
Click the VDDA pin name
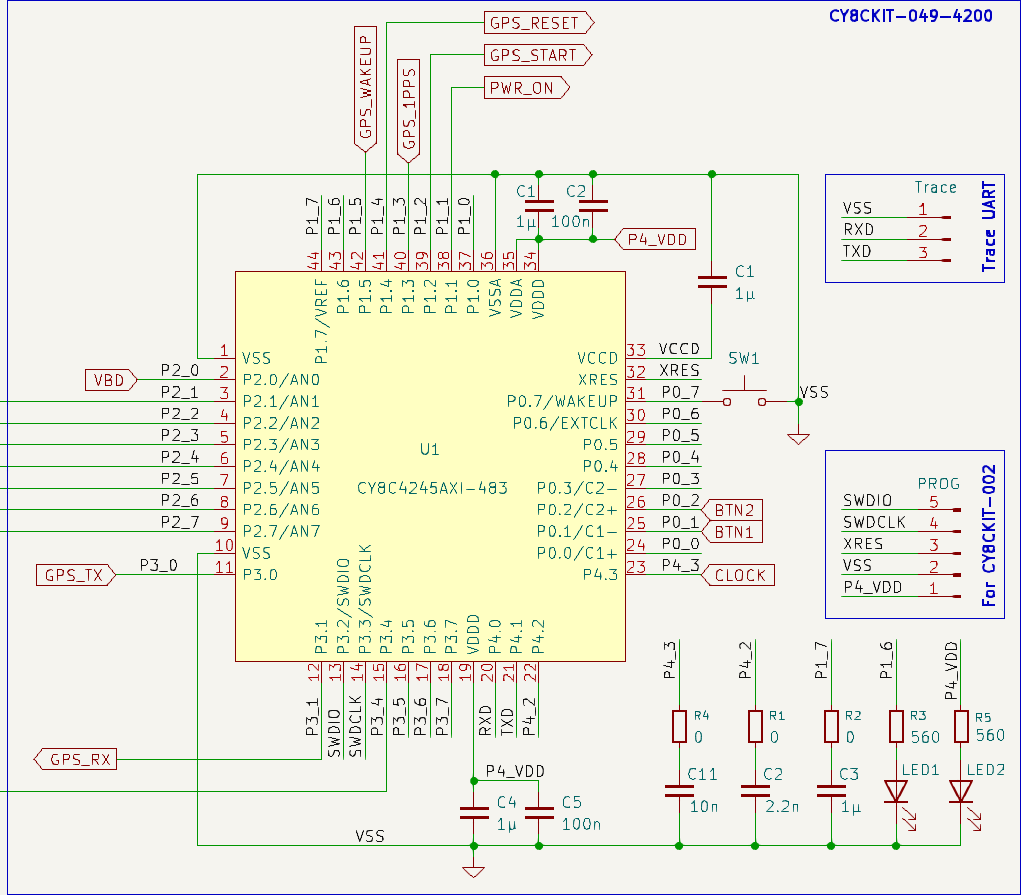pyautogui.click(x=516, y=298)
